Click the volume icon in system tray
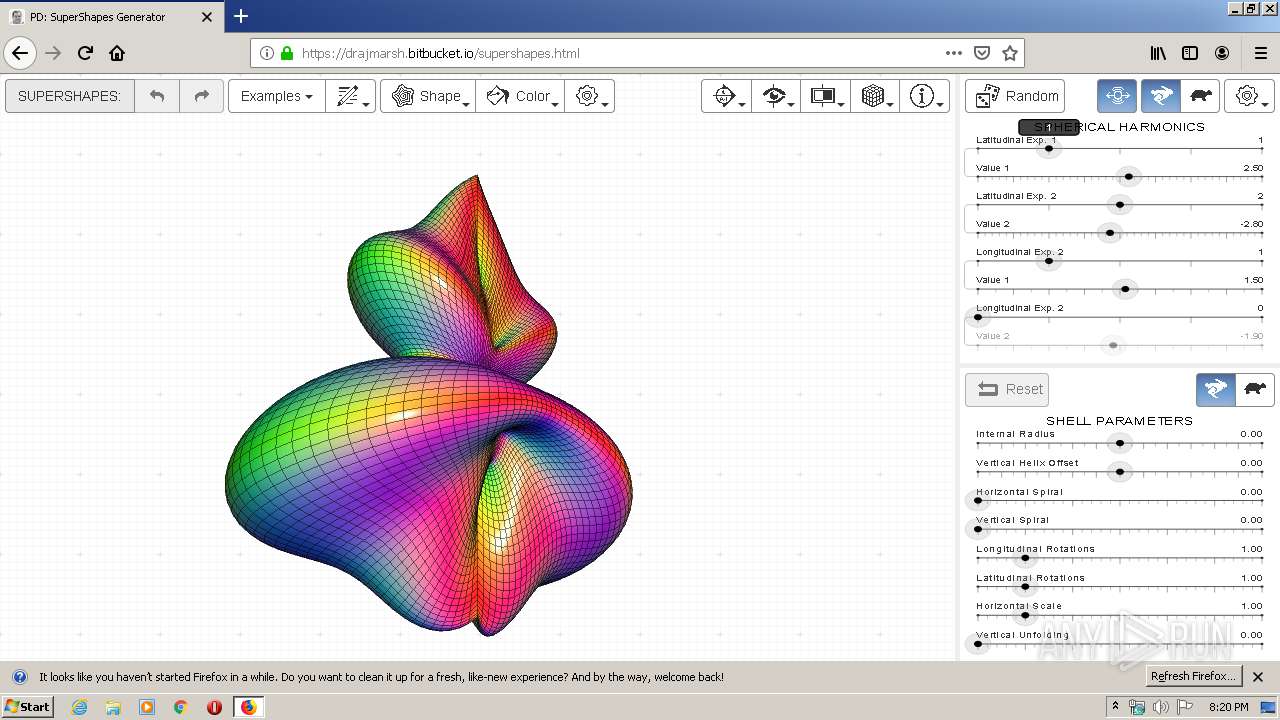 [x=1161, y=707]
